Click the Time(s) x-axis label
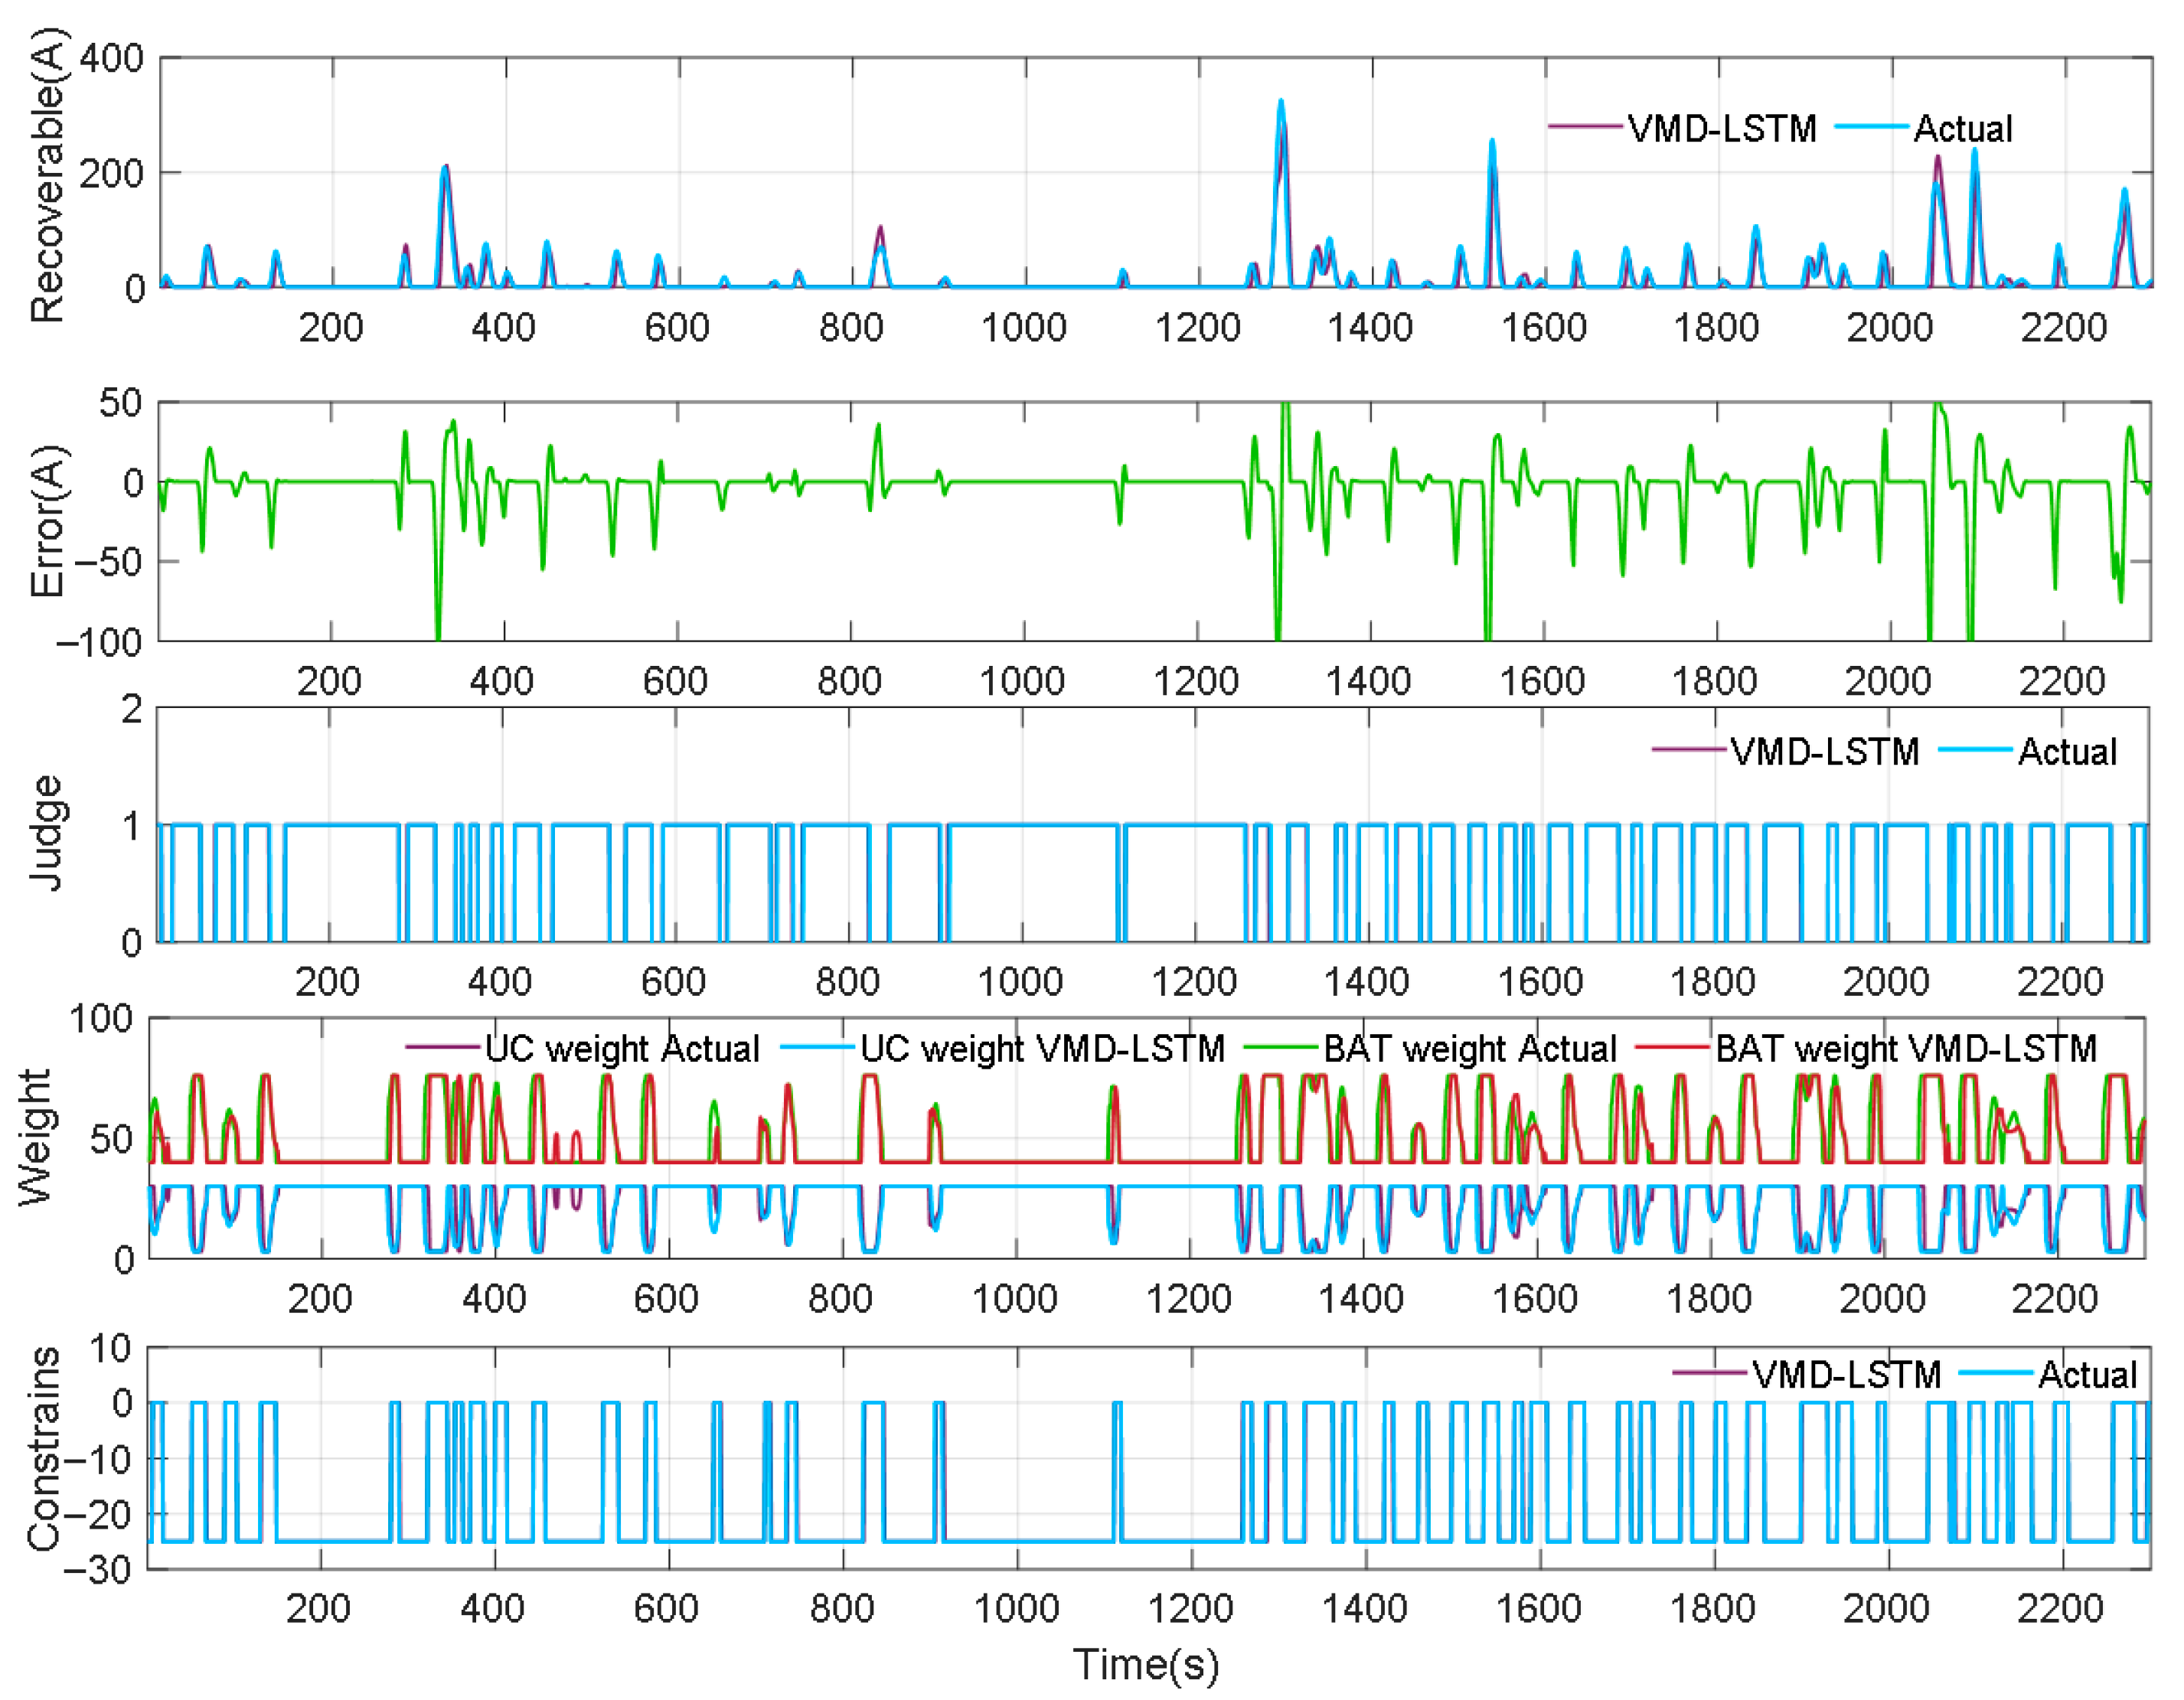Screen dimensions: 2184x1700 [x=1146, y=1665]
